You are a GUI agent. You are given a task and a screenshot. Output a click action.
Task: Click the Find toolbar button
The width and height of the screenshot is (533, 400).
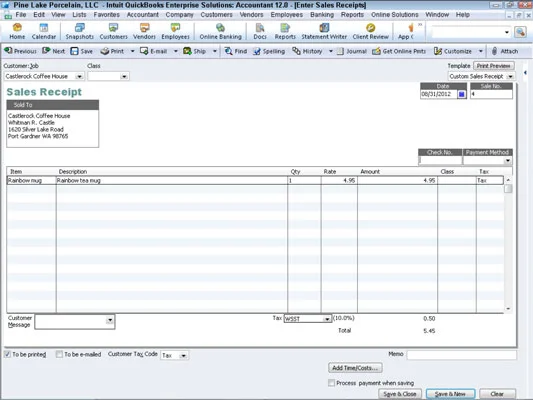[236, 51]
